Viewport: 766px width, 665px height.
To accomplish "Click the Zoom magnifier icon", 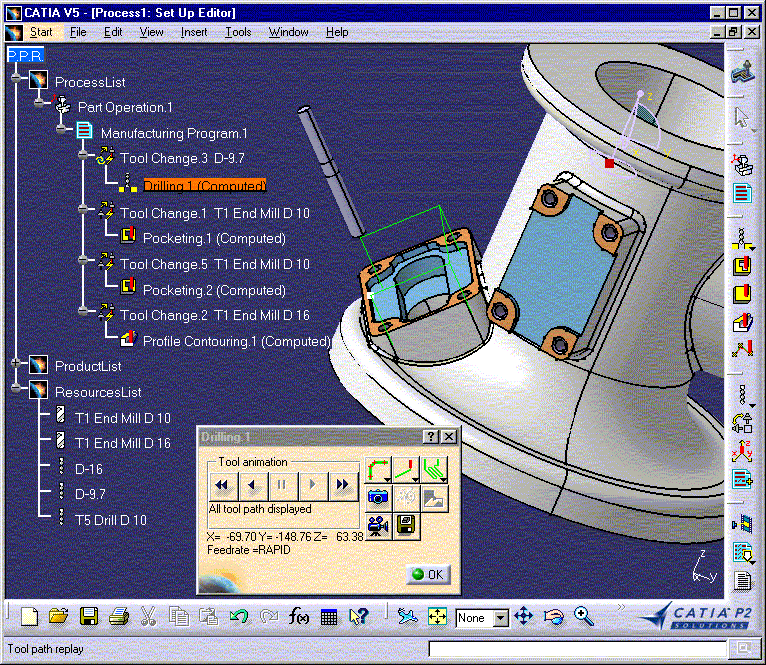I will (584, 617).
